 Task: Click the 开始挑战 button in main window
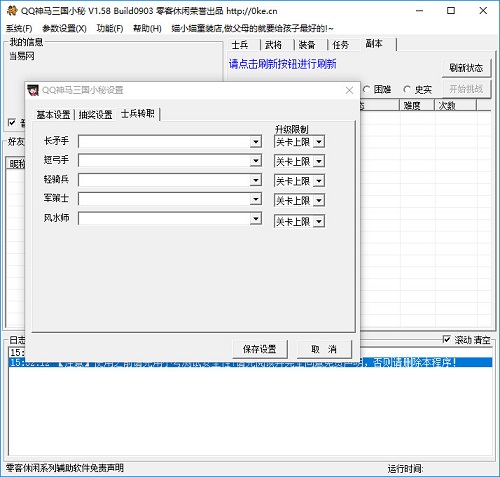click(466, 89)
